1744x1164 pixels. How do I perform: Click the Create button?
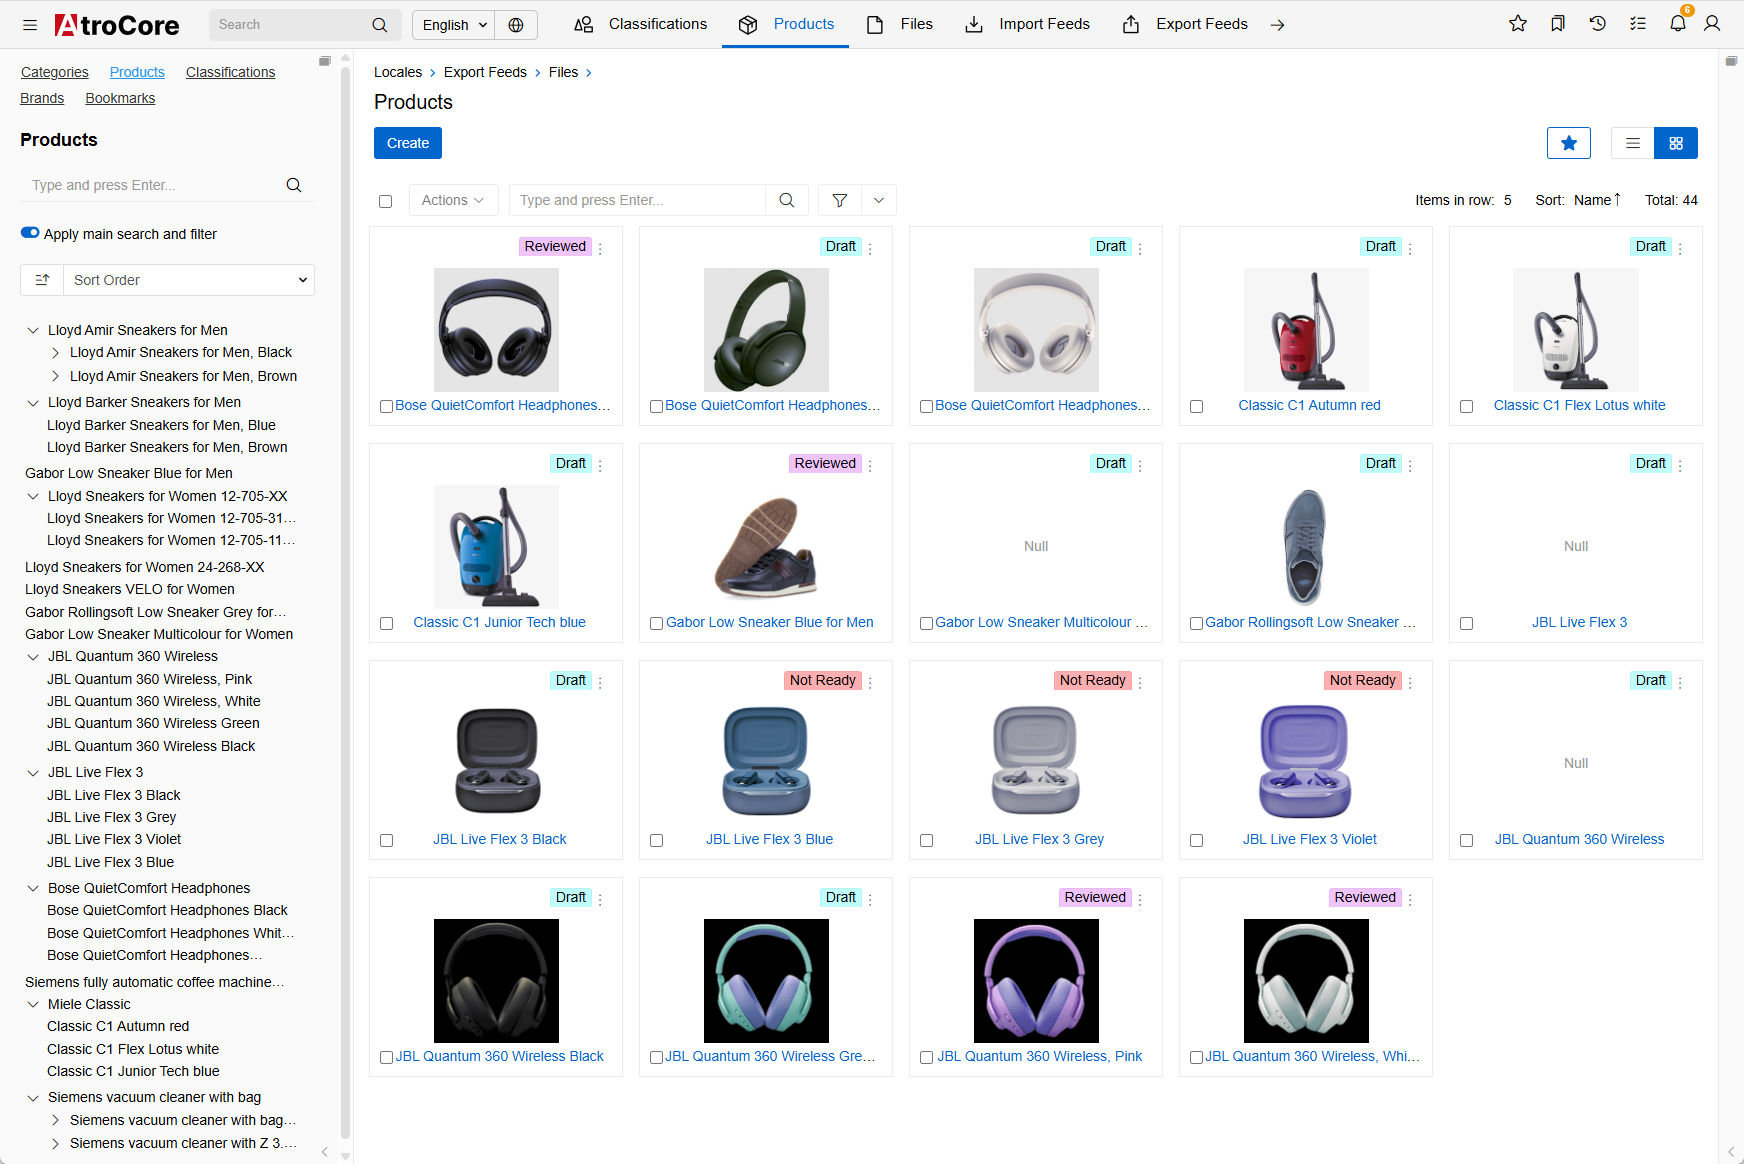pyautogui.click(x=408, y=143)
